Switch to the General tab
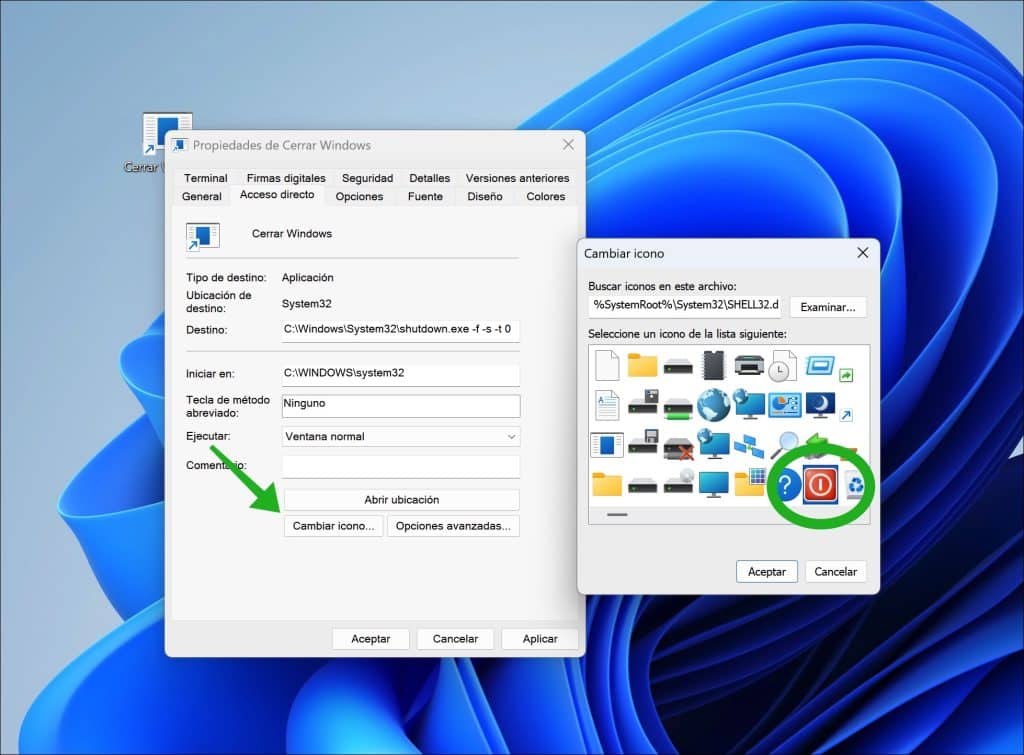Screen dimensions: 1024x755 coord(202,196)
